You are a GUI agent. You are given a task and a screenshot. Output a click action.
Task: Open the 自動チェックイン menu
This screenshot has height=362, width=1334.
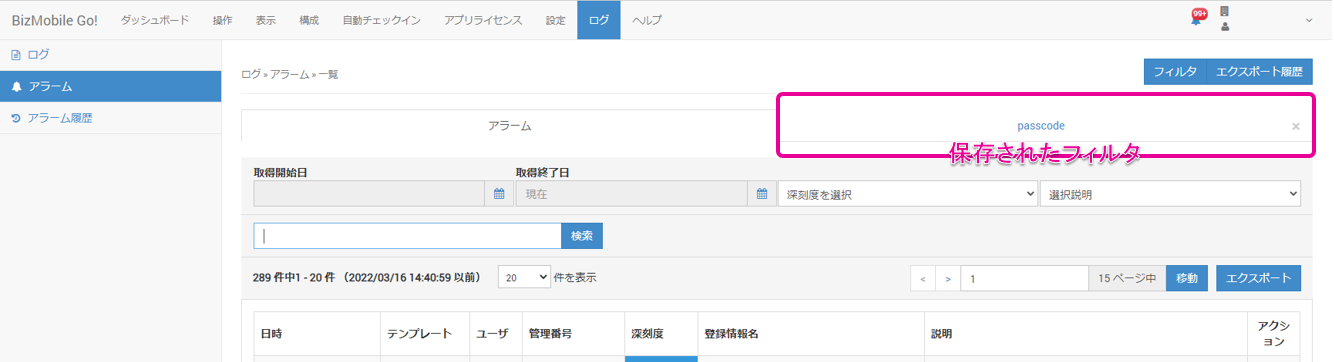(x=381, y=20)
